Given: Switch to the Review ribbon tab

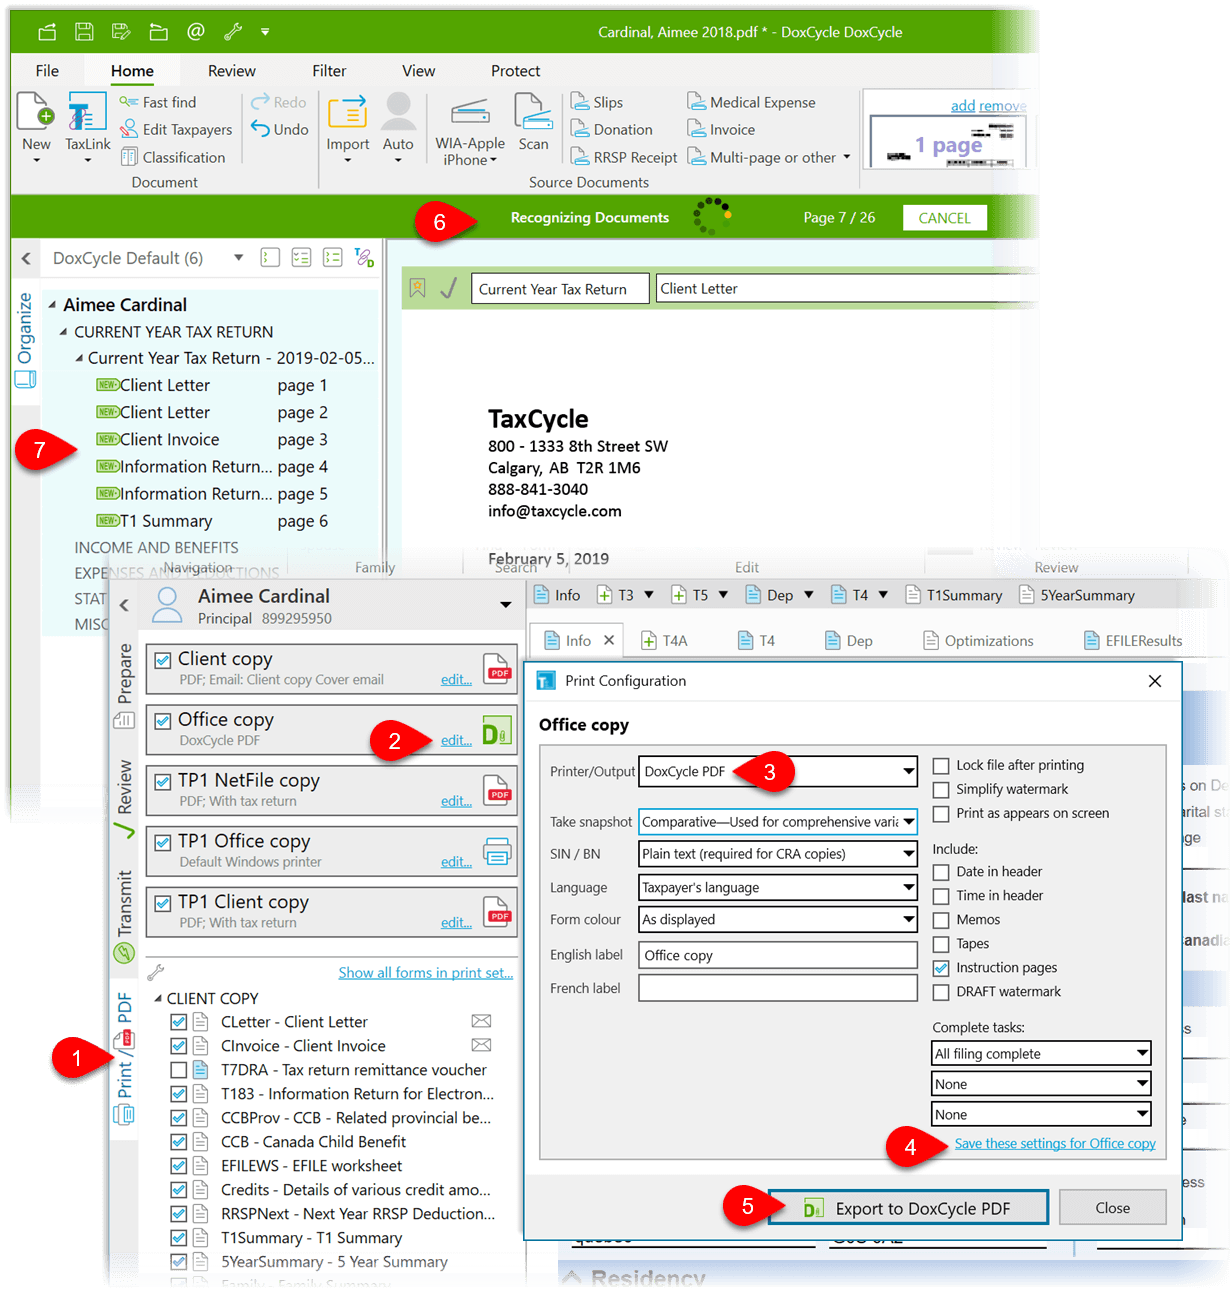Looking at the screenshot, I should click(x=231, y=71).
